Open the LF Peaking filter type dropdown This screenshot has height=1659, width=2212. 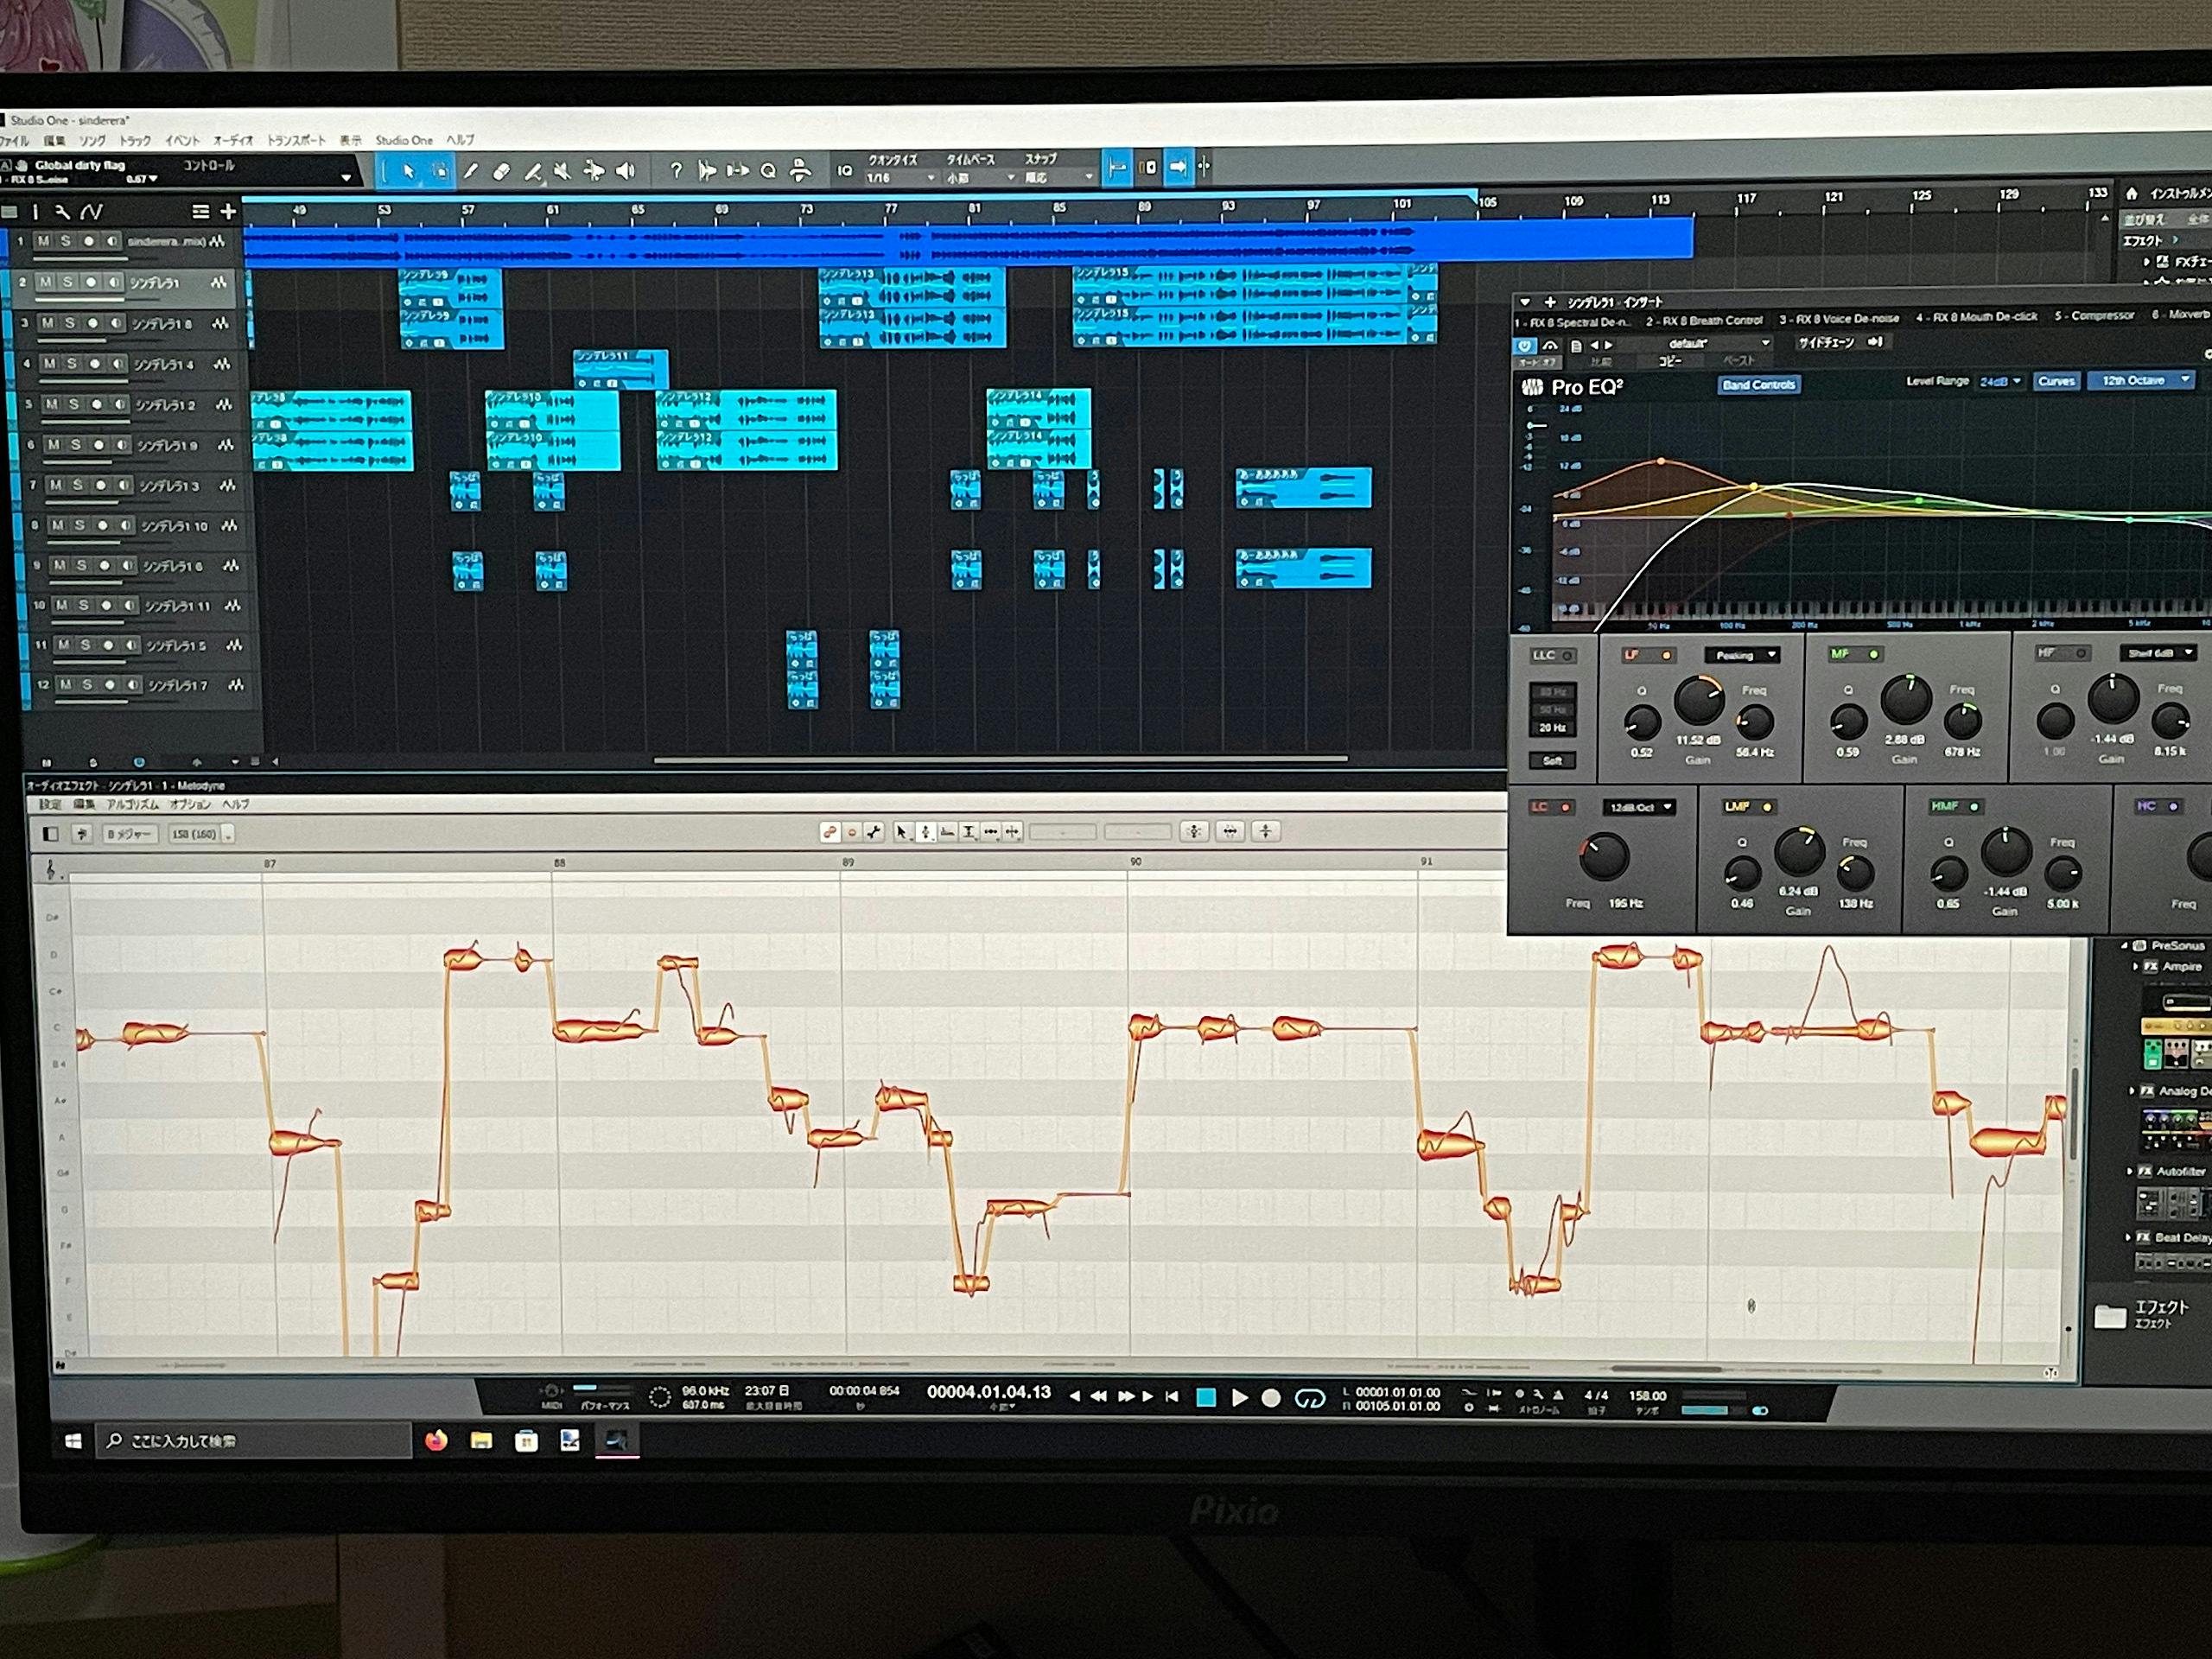[x=1742, y=656]
